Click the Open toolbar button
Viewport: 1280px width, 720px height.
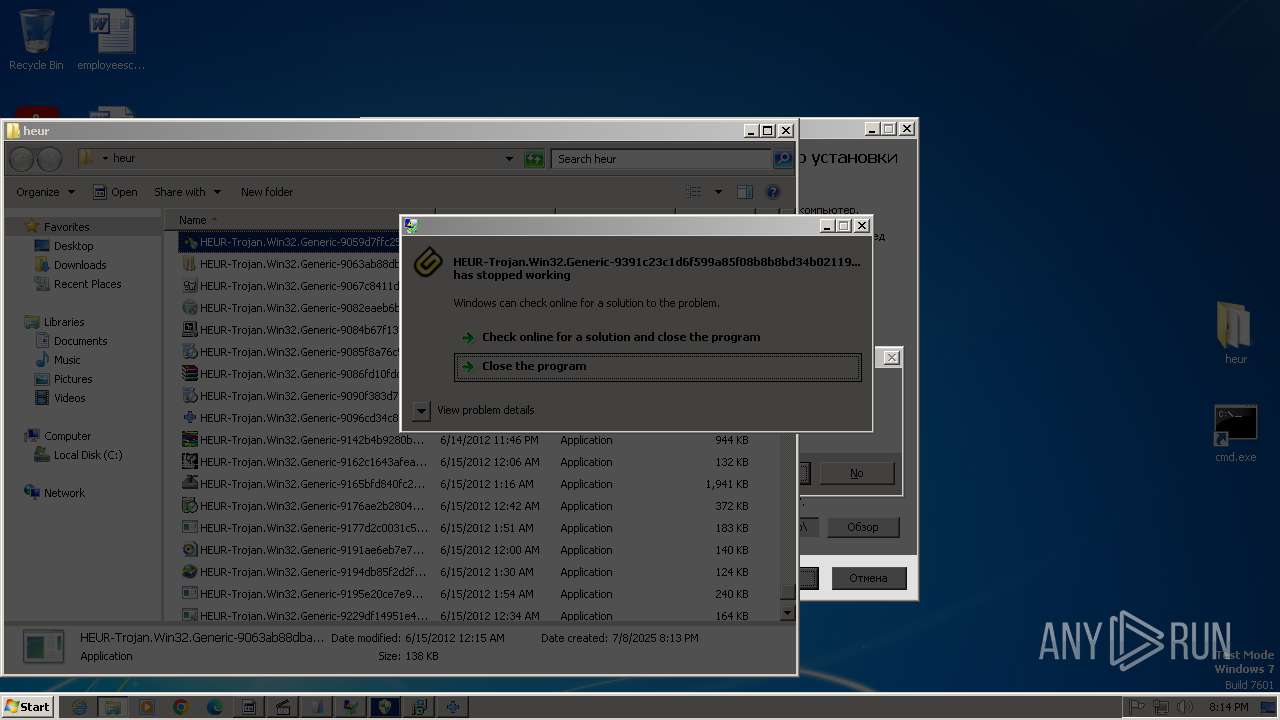[x=115, y=192]
